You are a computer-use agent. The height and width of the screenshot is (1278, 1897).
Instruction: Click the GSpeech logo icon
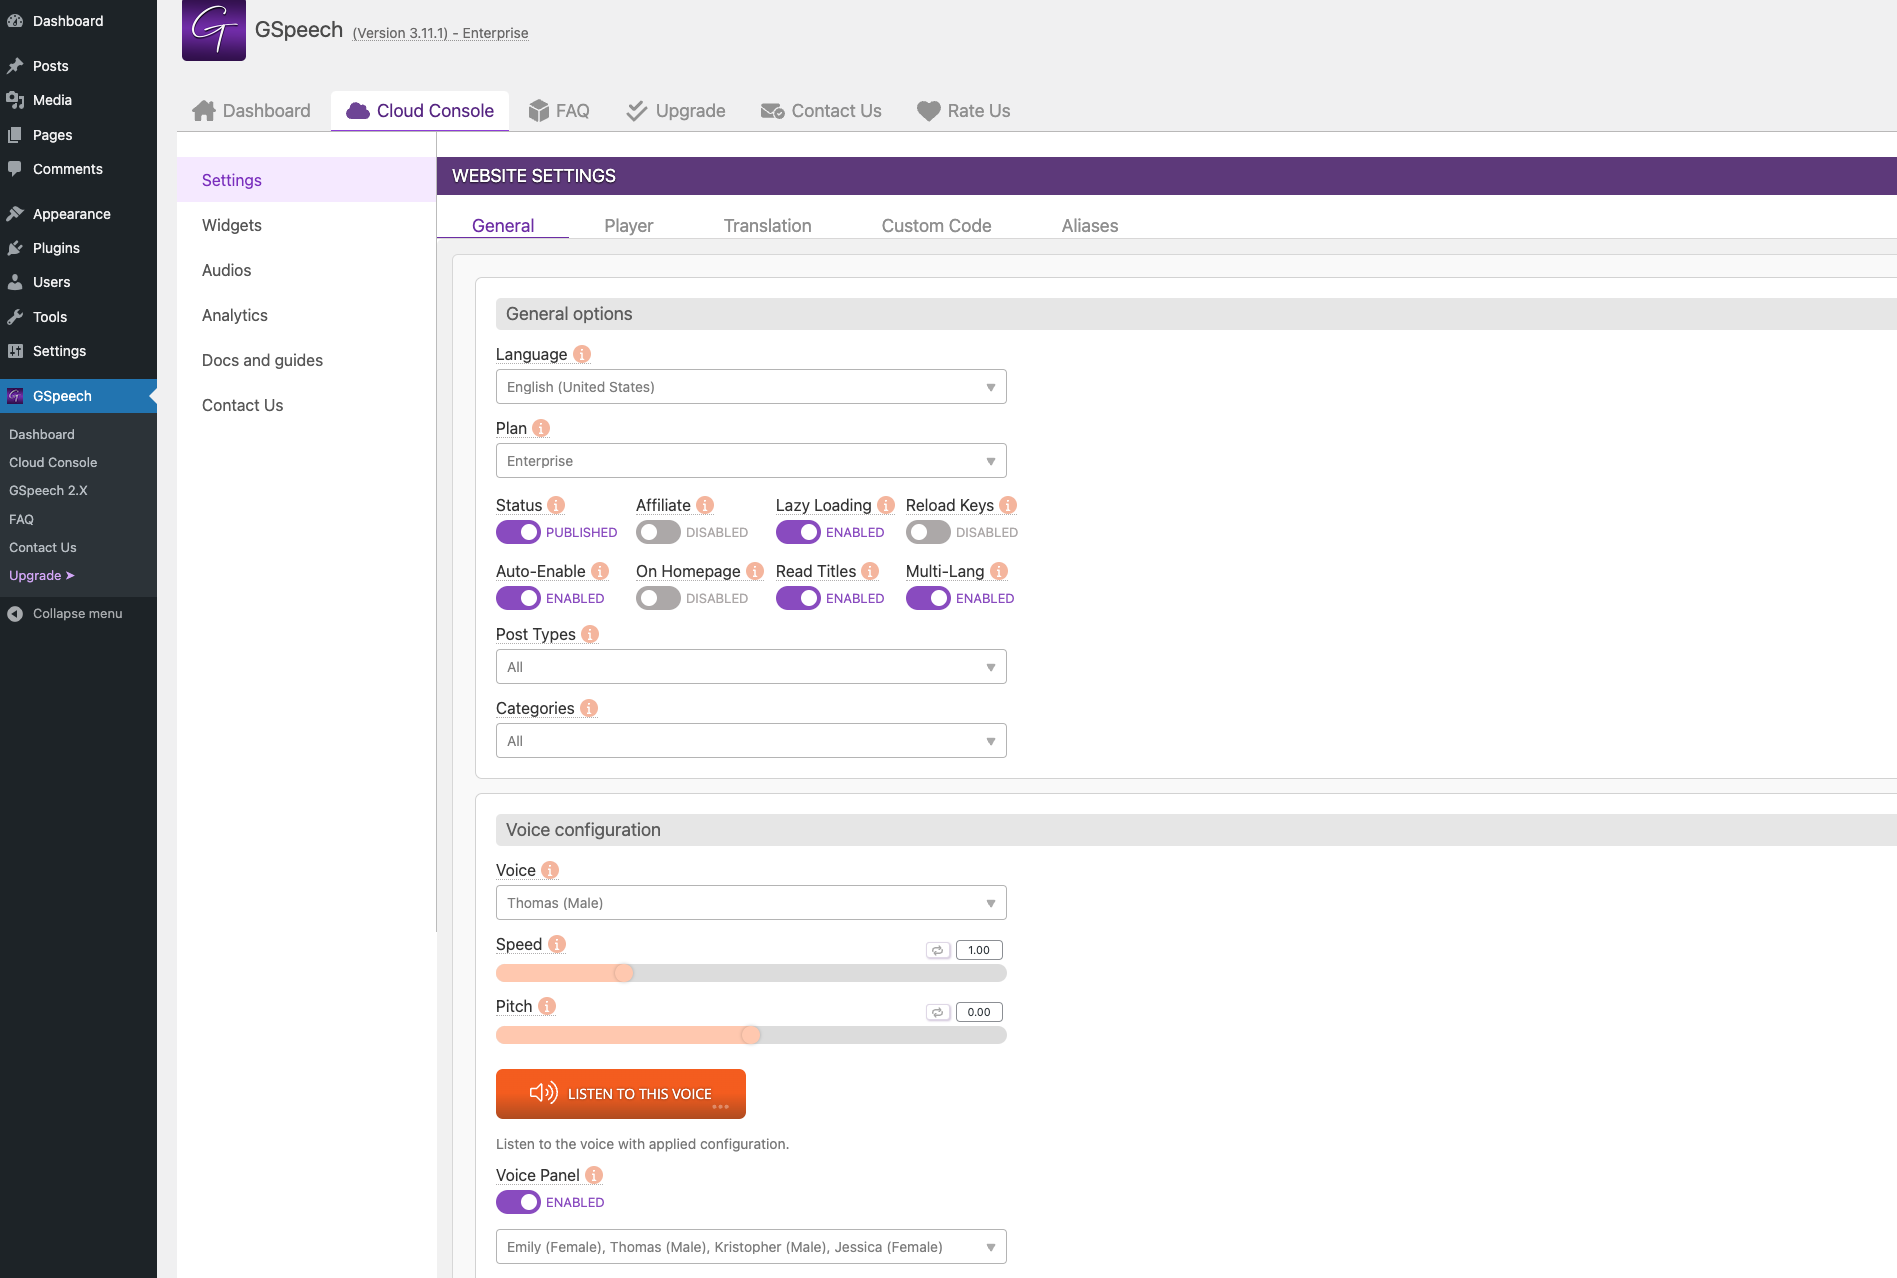[x=214, y=30]
